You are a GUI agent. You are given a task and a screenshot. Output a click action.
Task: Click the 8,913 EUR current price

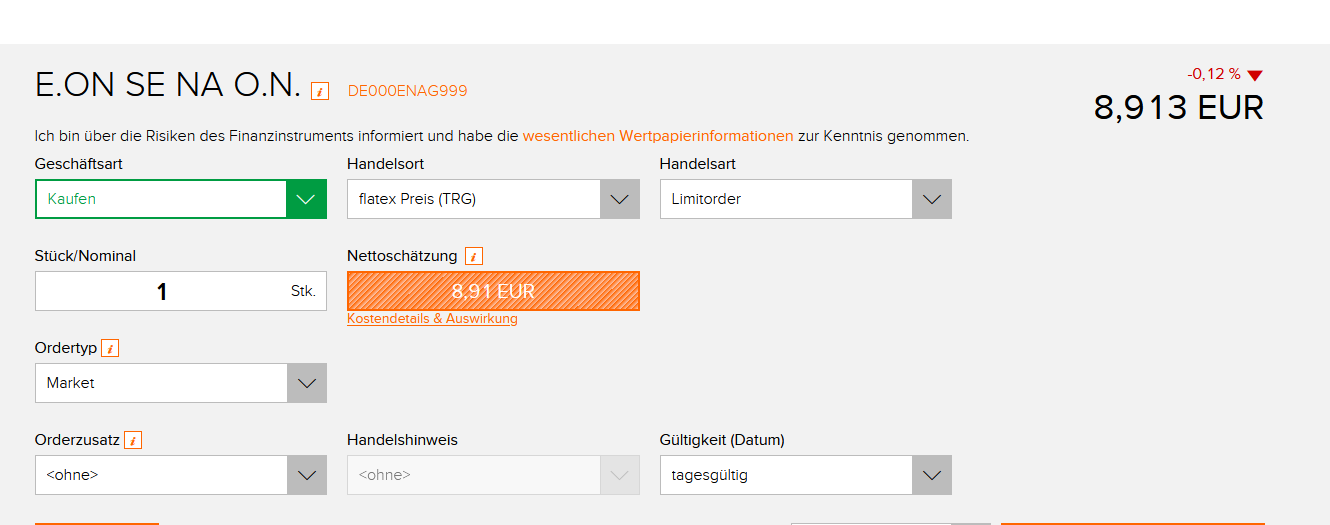click(1178, 107)
